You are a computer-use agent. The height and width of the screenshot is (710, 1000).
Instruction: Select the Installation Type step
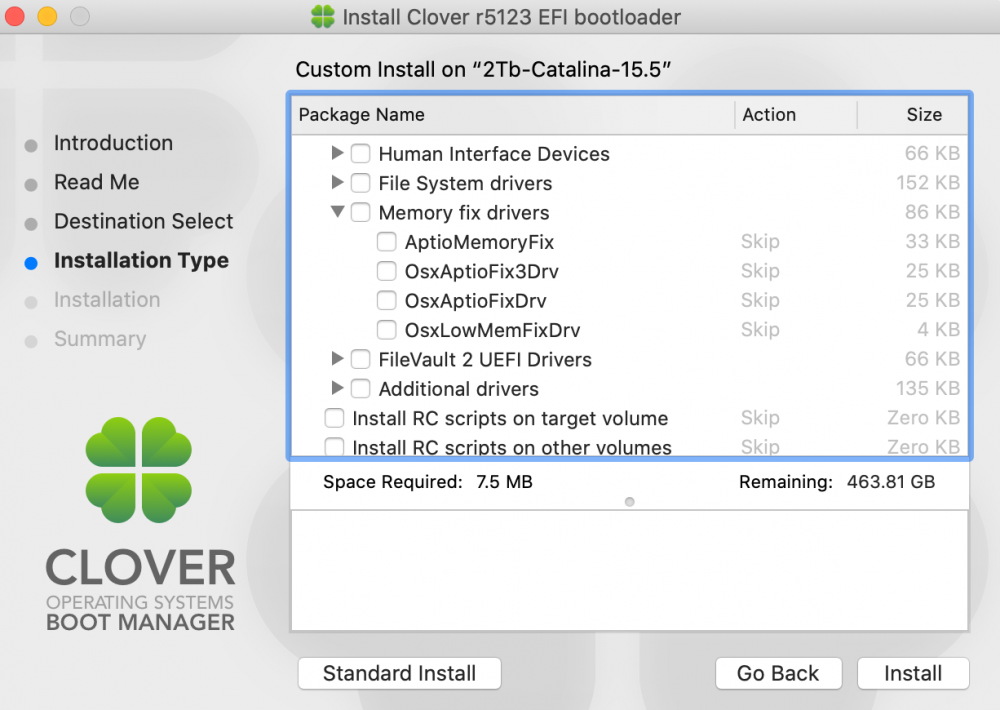[x=142, y=261]
